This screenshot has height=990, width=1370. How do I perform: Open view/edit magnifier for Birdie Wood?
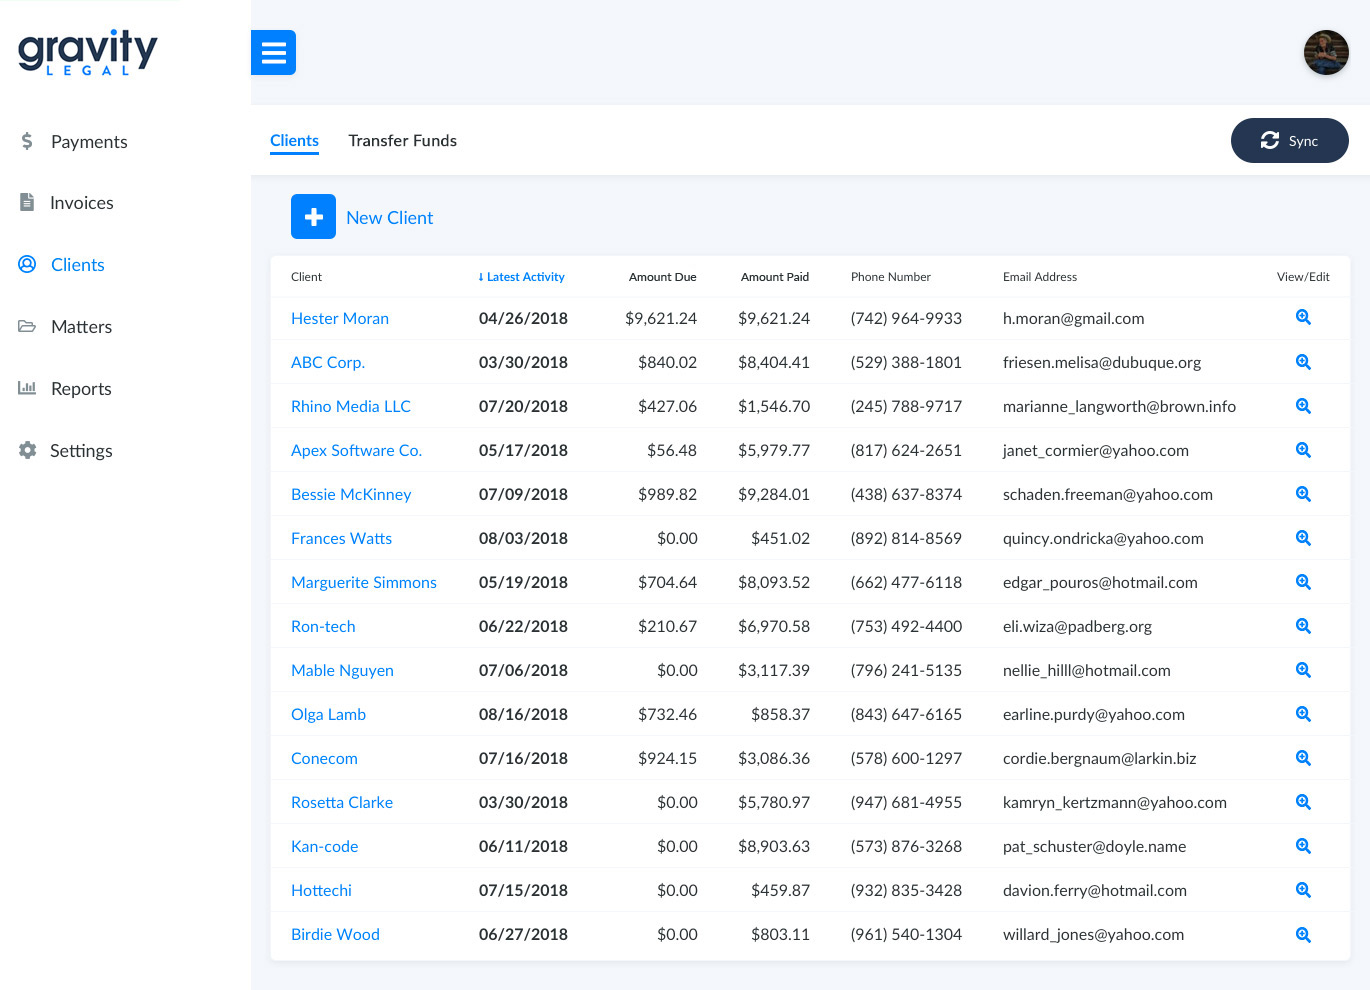pos(1302,934)
